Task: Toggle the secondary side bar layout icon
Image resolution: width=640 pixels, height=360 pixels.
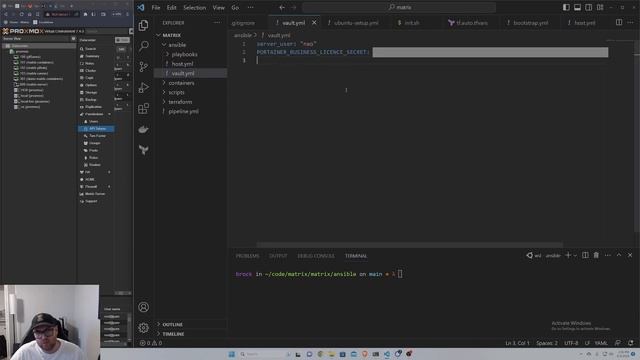Action: [589, 7]
